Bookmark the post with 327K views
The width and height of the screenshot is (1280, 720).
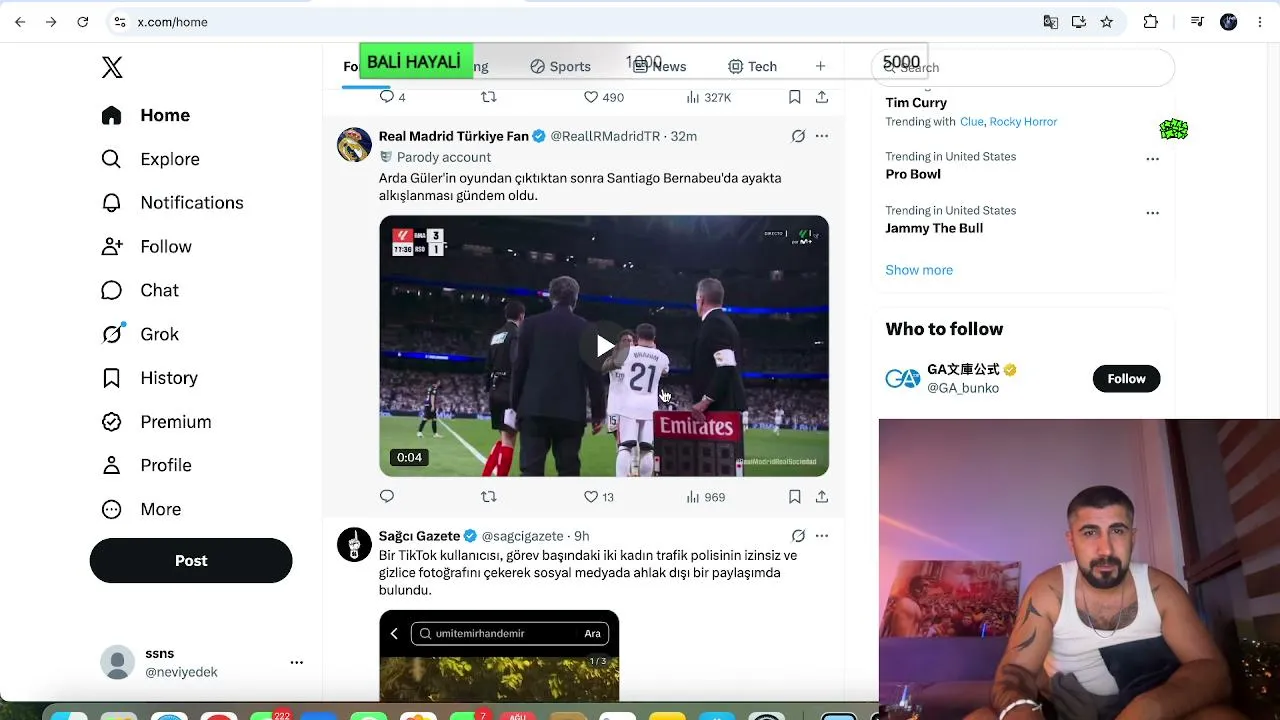(x=794, y=97)
